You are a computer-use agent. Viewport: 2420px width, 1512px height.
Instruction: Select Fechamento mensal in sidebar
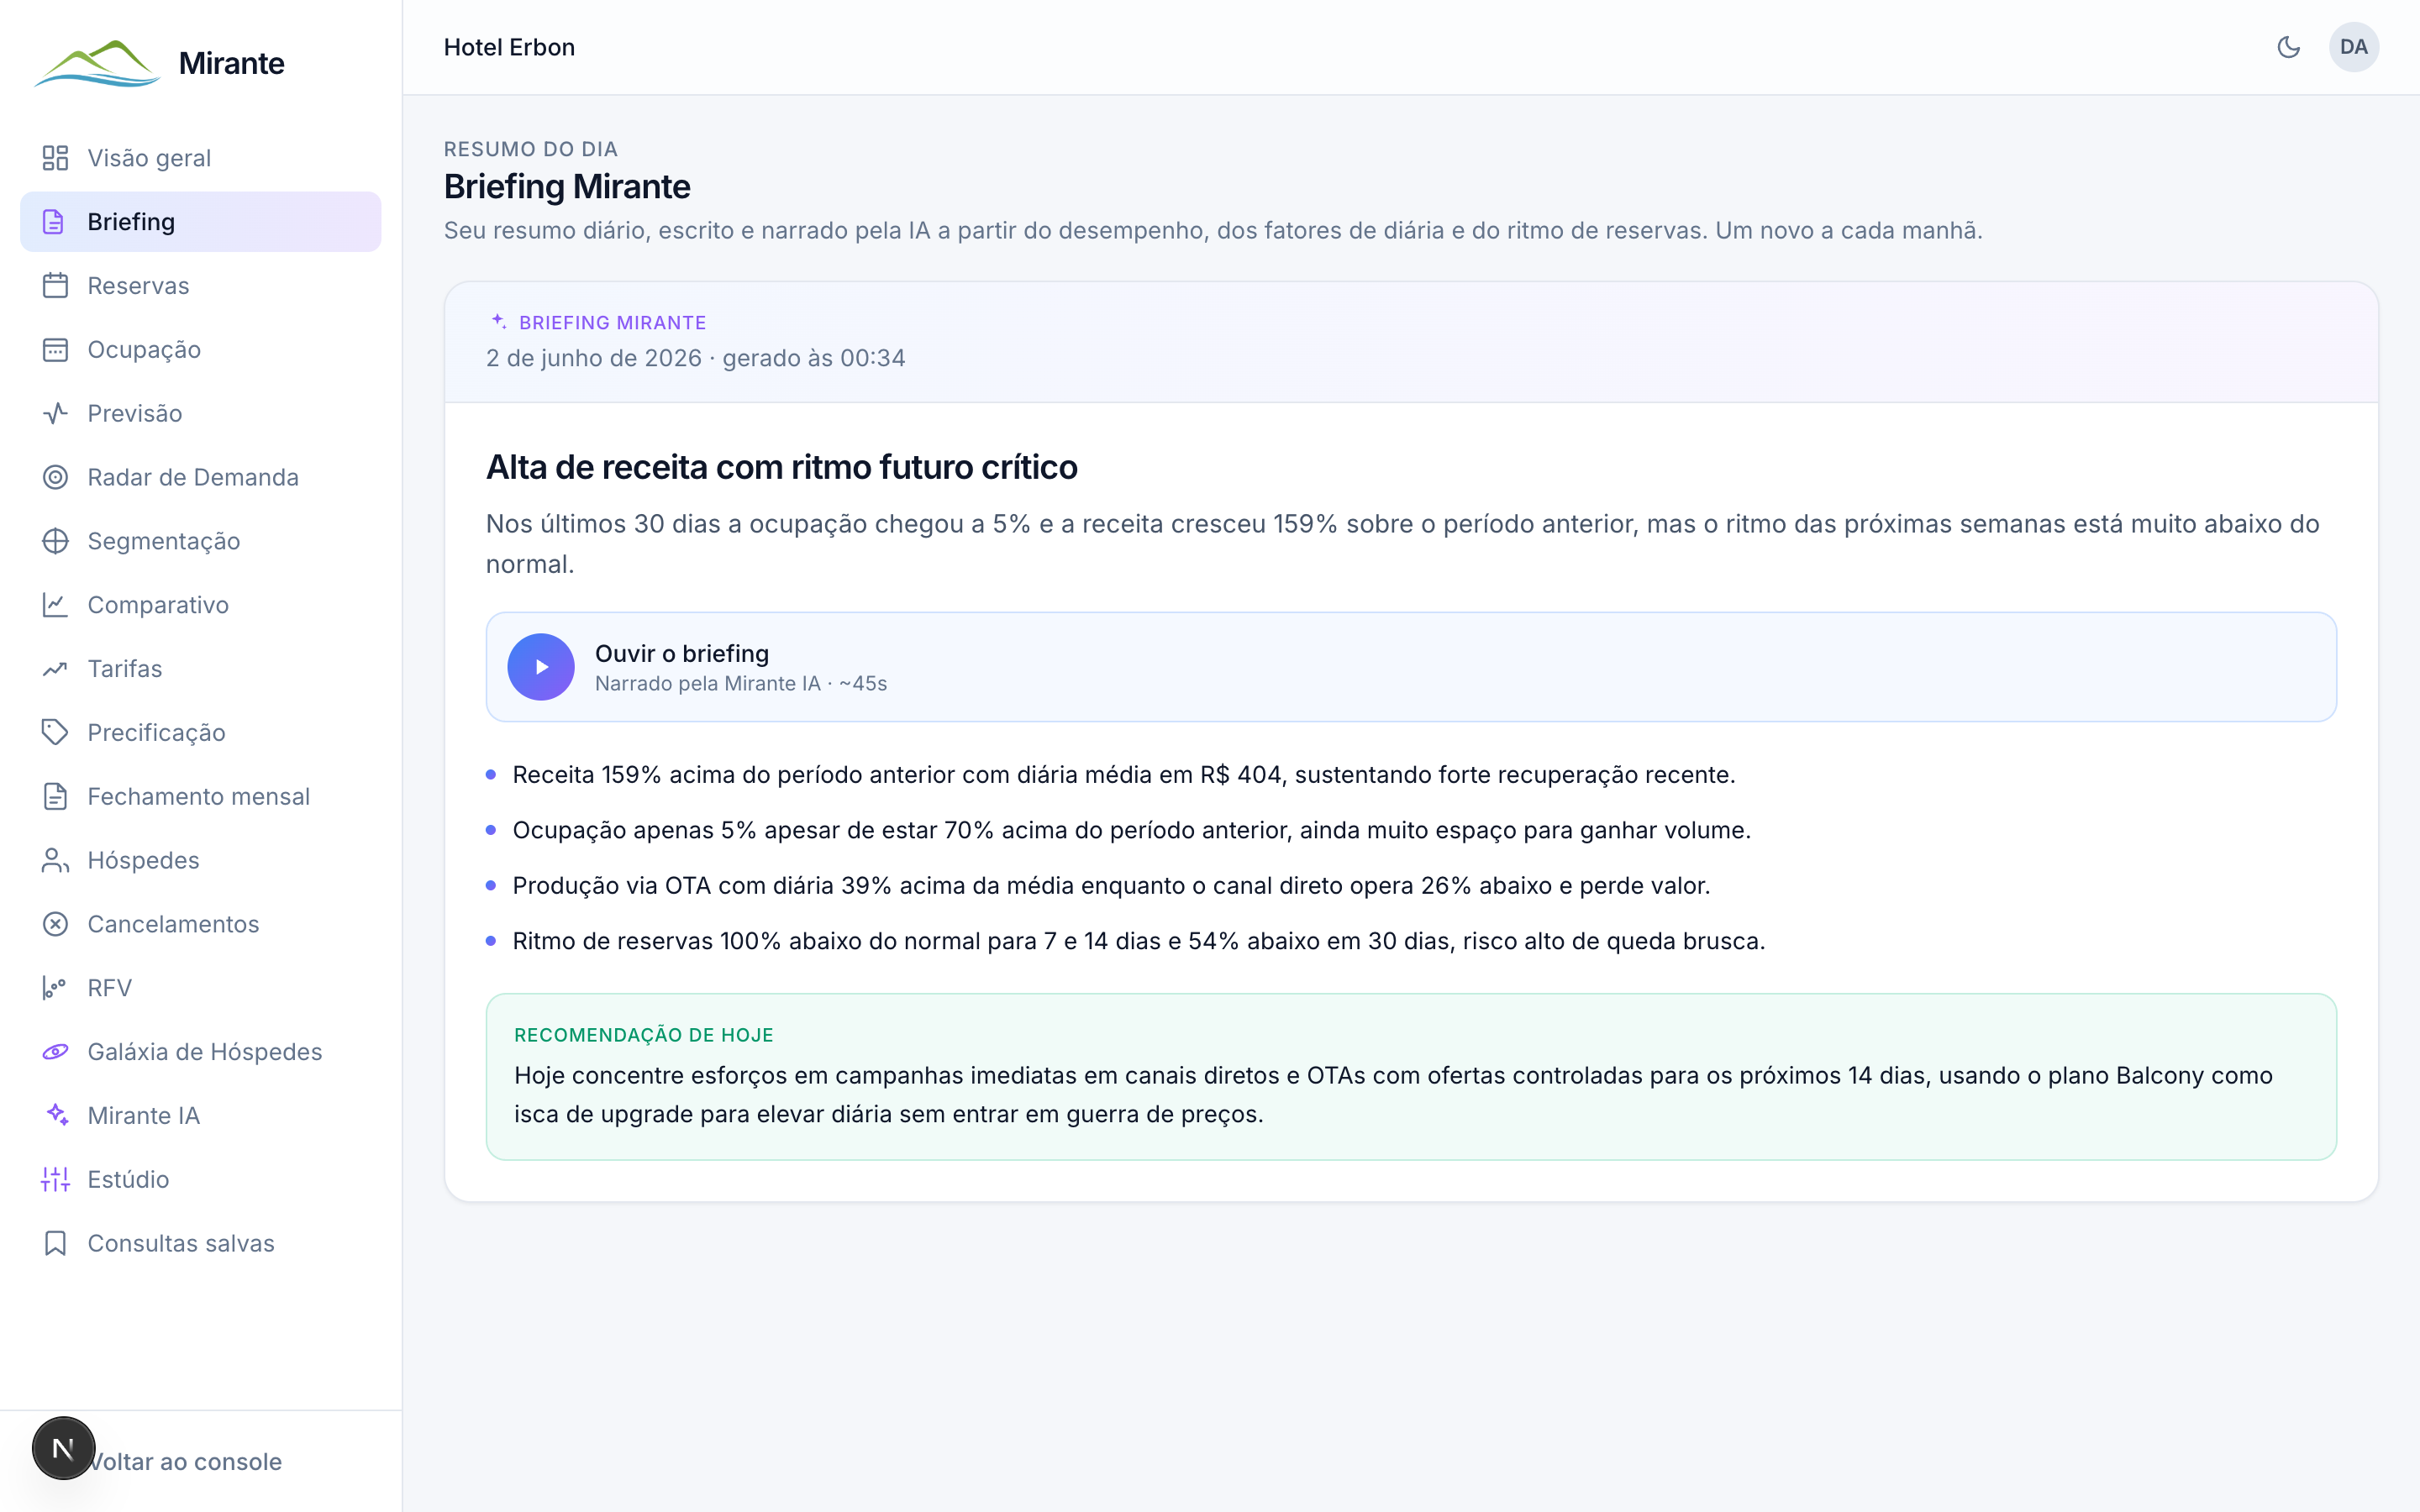(201, 796)
